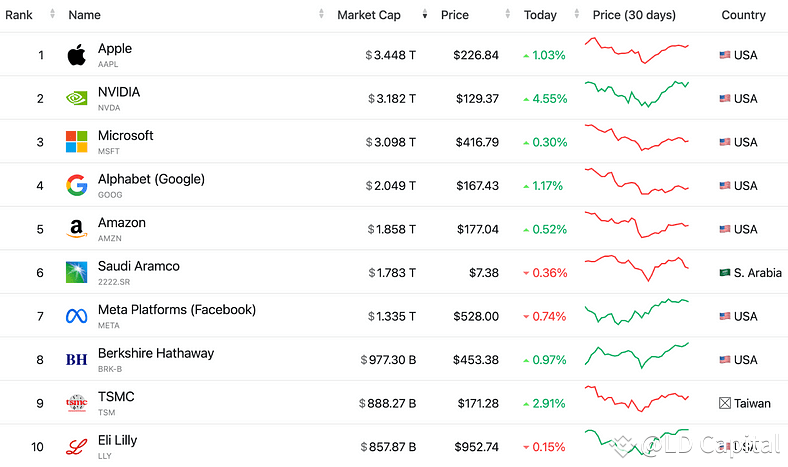
Task: Click Saudi Aramco's 30-day price sparkline
Action: point(637,266)
